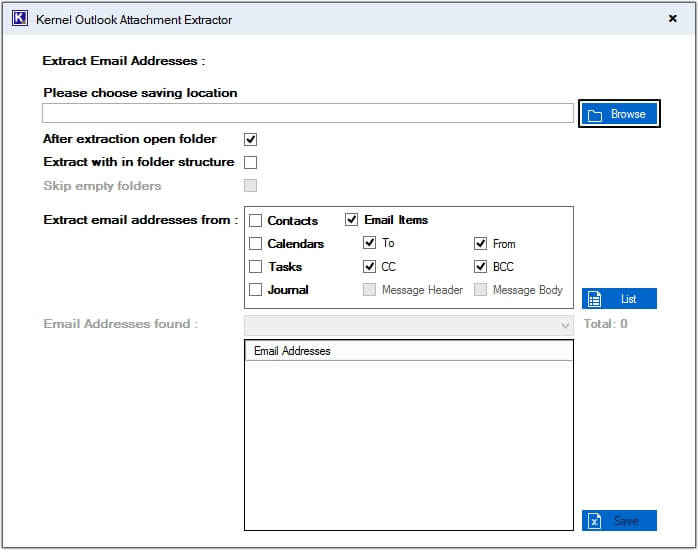Viewport: 699px width, 551px height.
Task: Uncheck the BCC checkbox
Action: coord(481,267)
